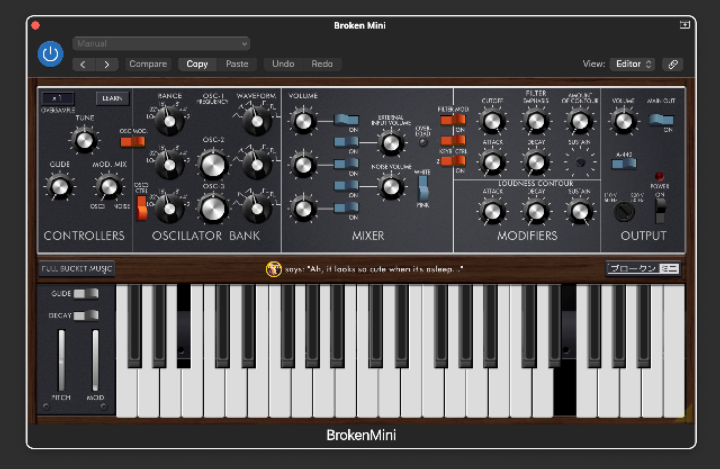
Task: Click the Amount of Contour knob
Action: pos(579,121)
